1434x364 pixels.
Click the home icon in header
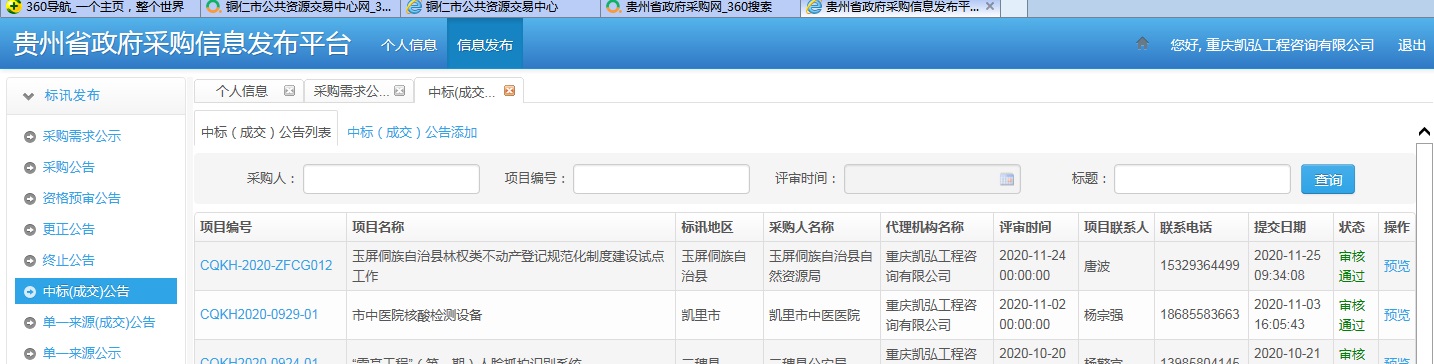click(1143, 44)
